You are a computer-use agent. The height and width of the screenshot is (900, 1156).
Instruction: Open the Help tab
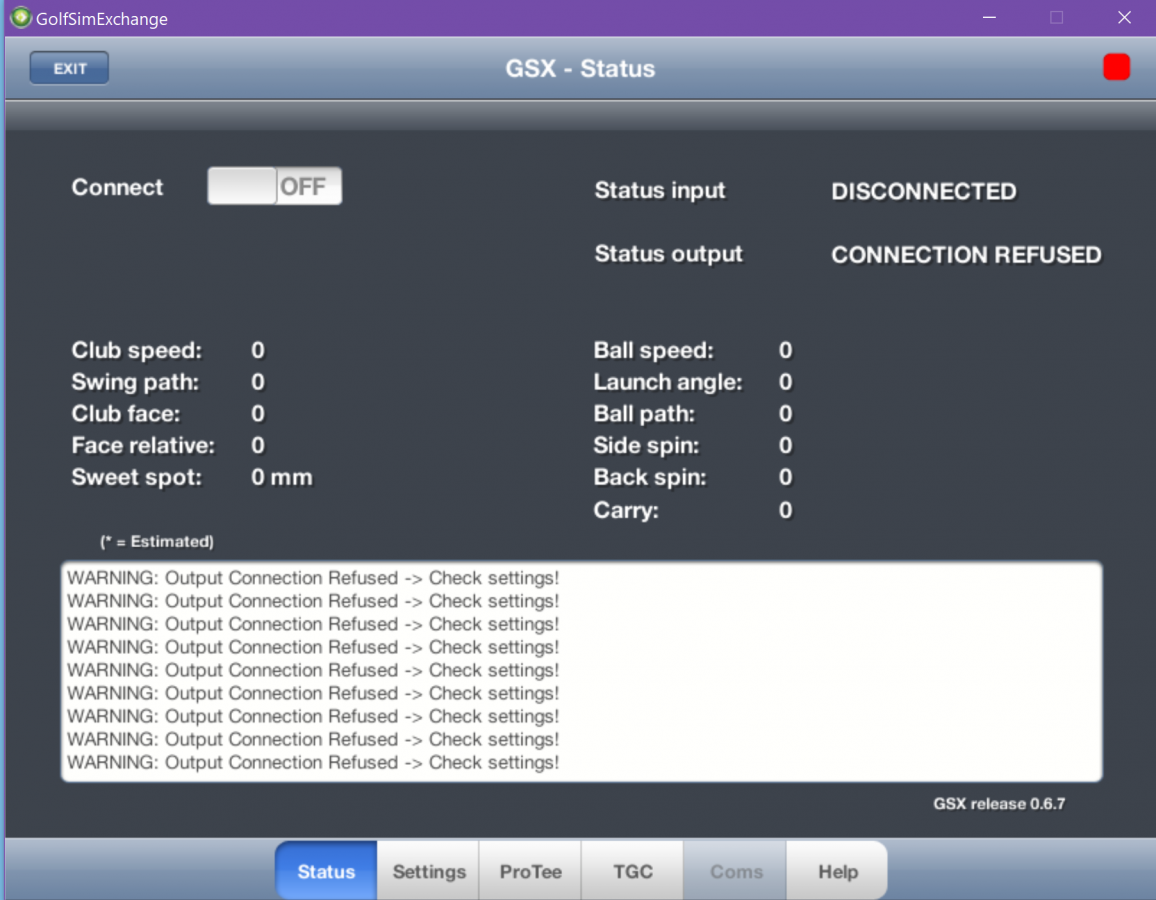(x=837, y=871)
